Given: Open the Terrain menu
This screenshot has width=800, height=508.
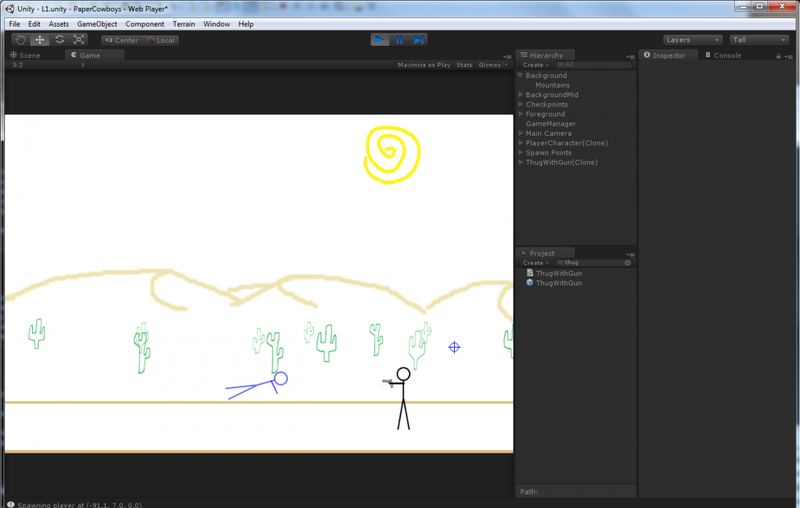Looking at the screenshot, I should (184, 24).
